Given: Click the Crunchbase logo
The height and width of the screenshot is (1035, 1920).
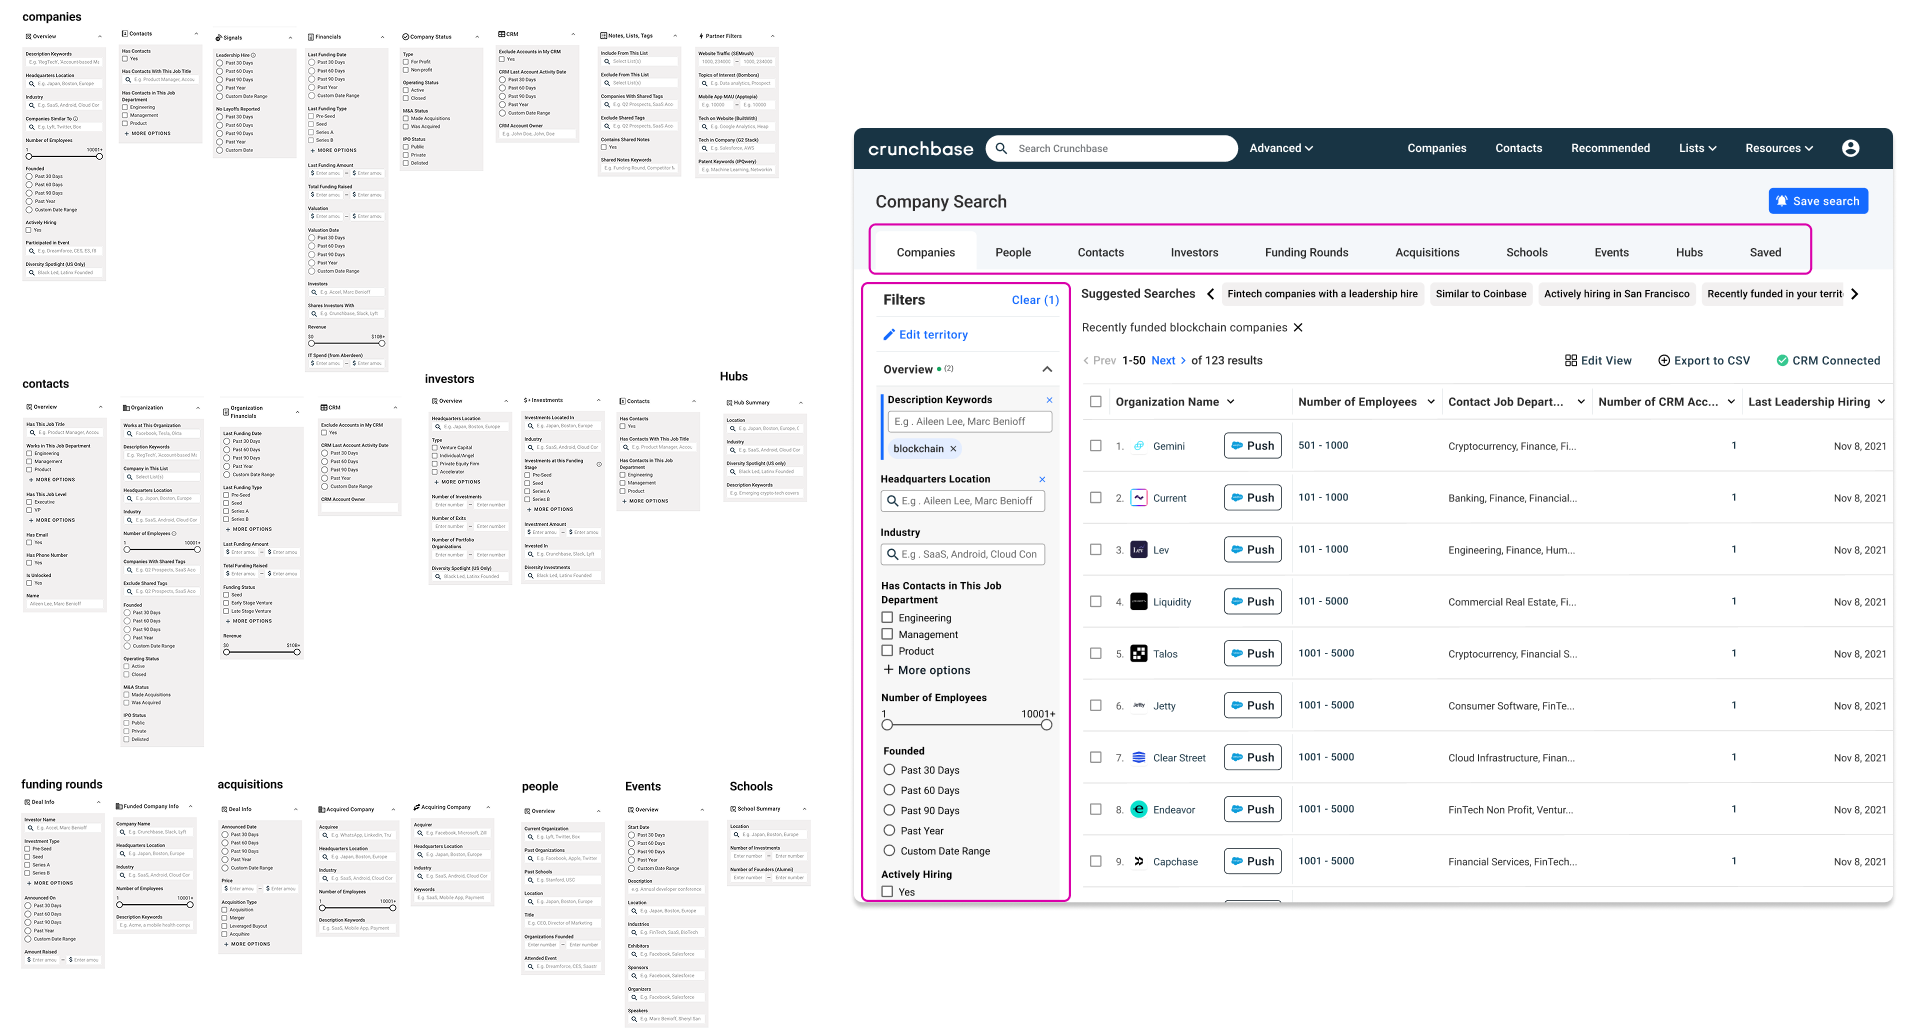Looking at the screenshot, I should [x=920, y=149].
